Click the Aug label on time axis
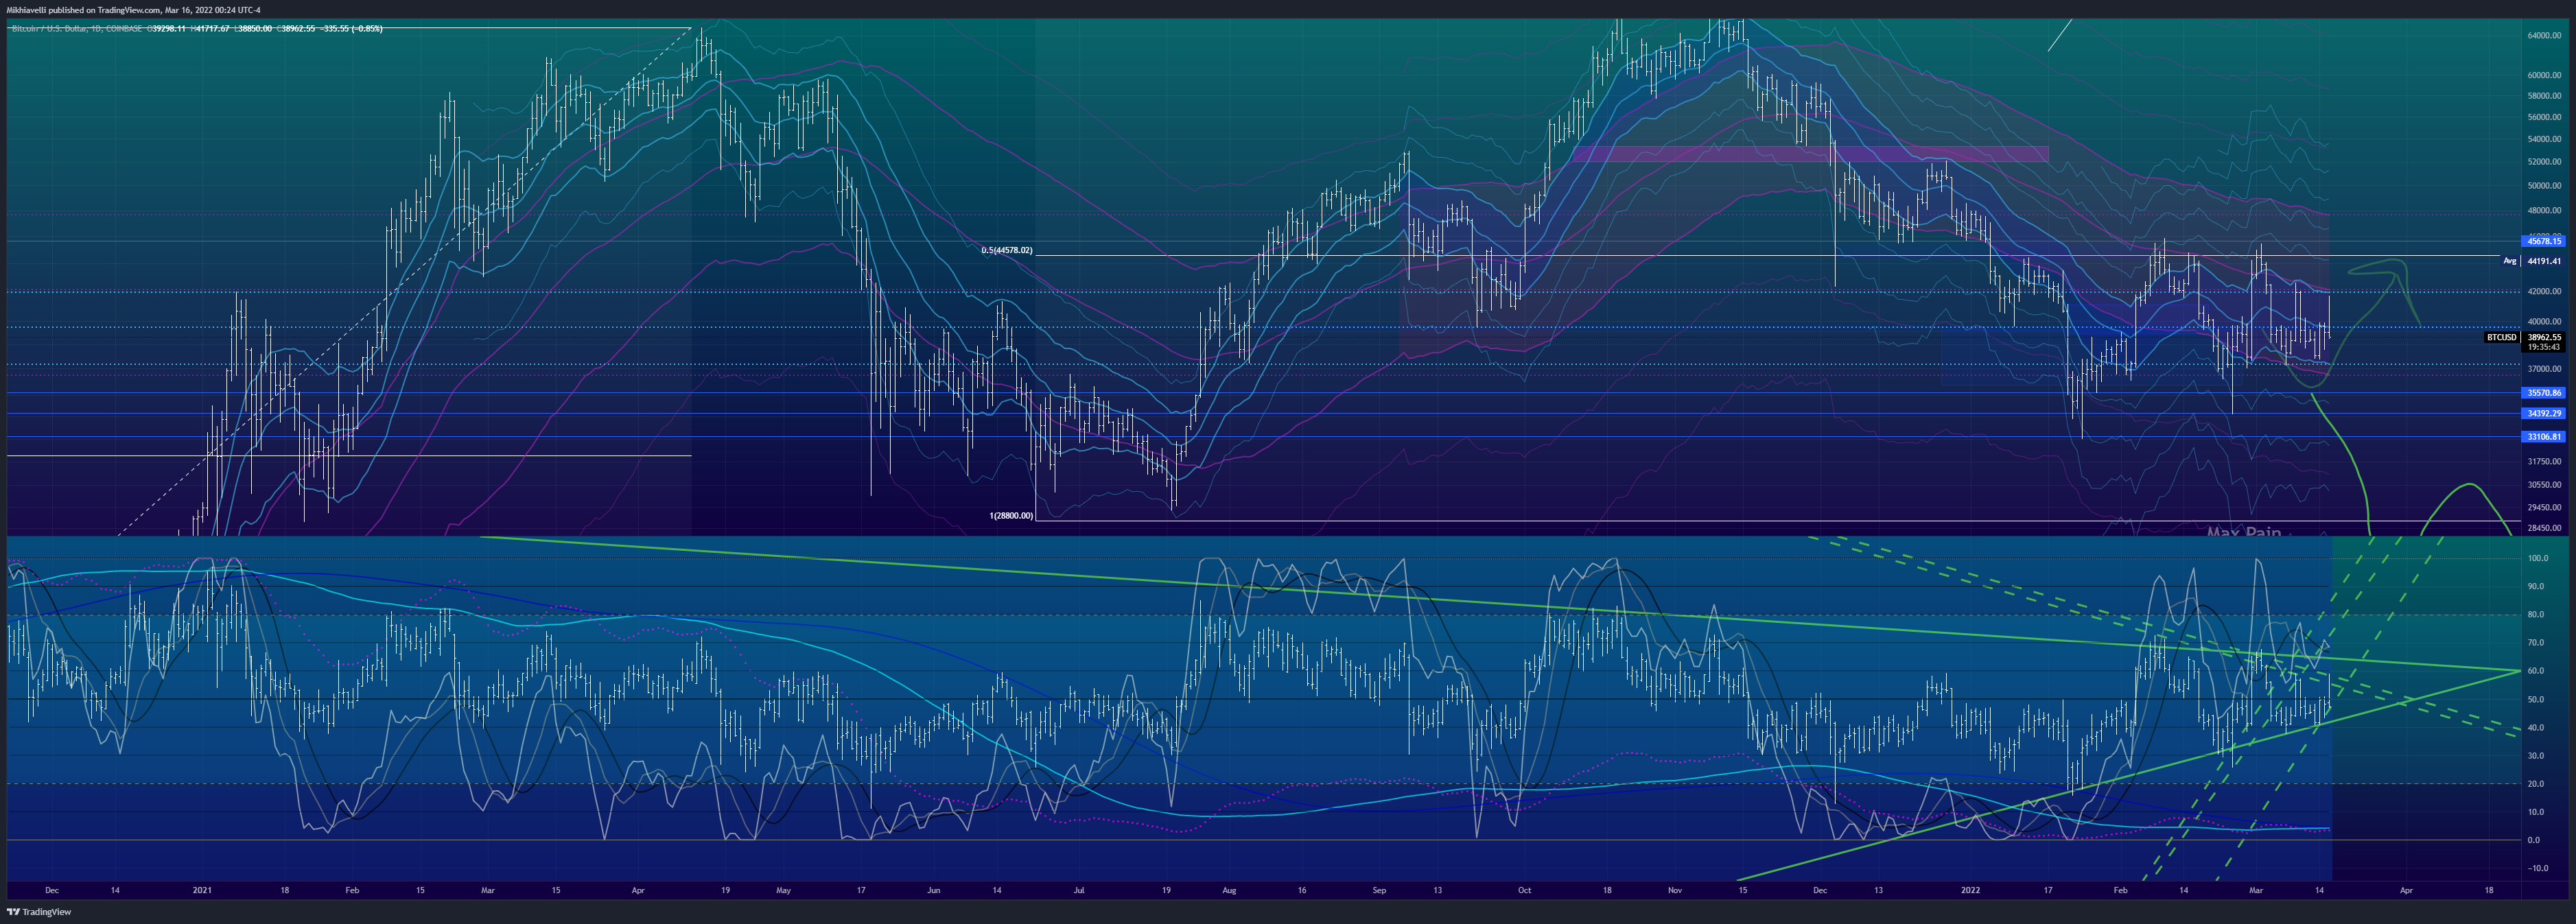Image resolution: width=2576 pixels, height=924 pixels. click(1229, 890)
